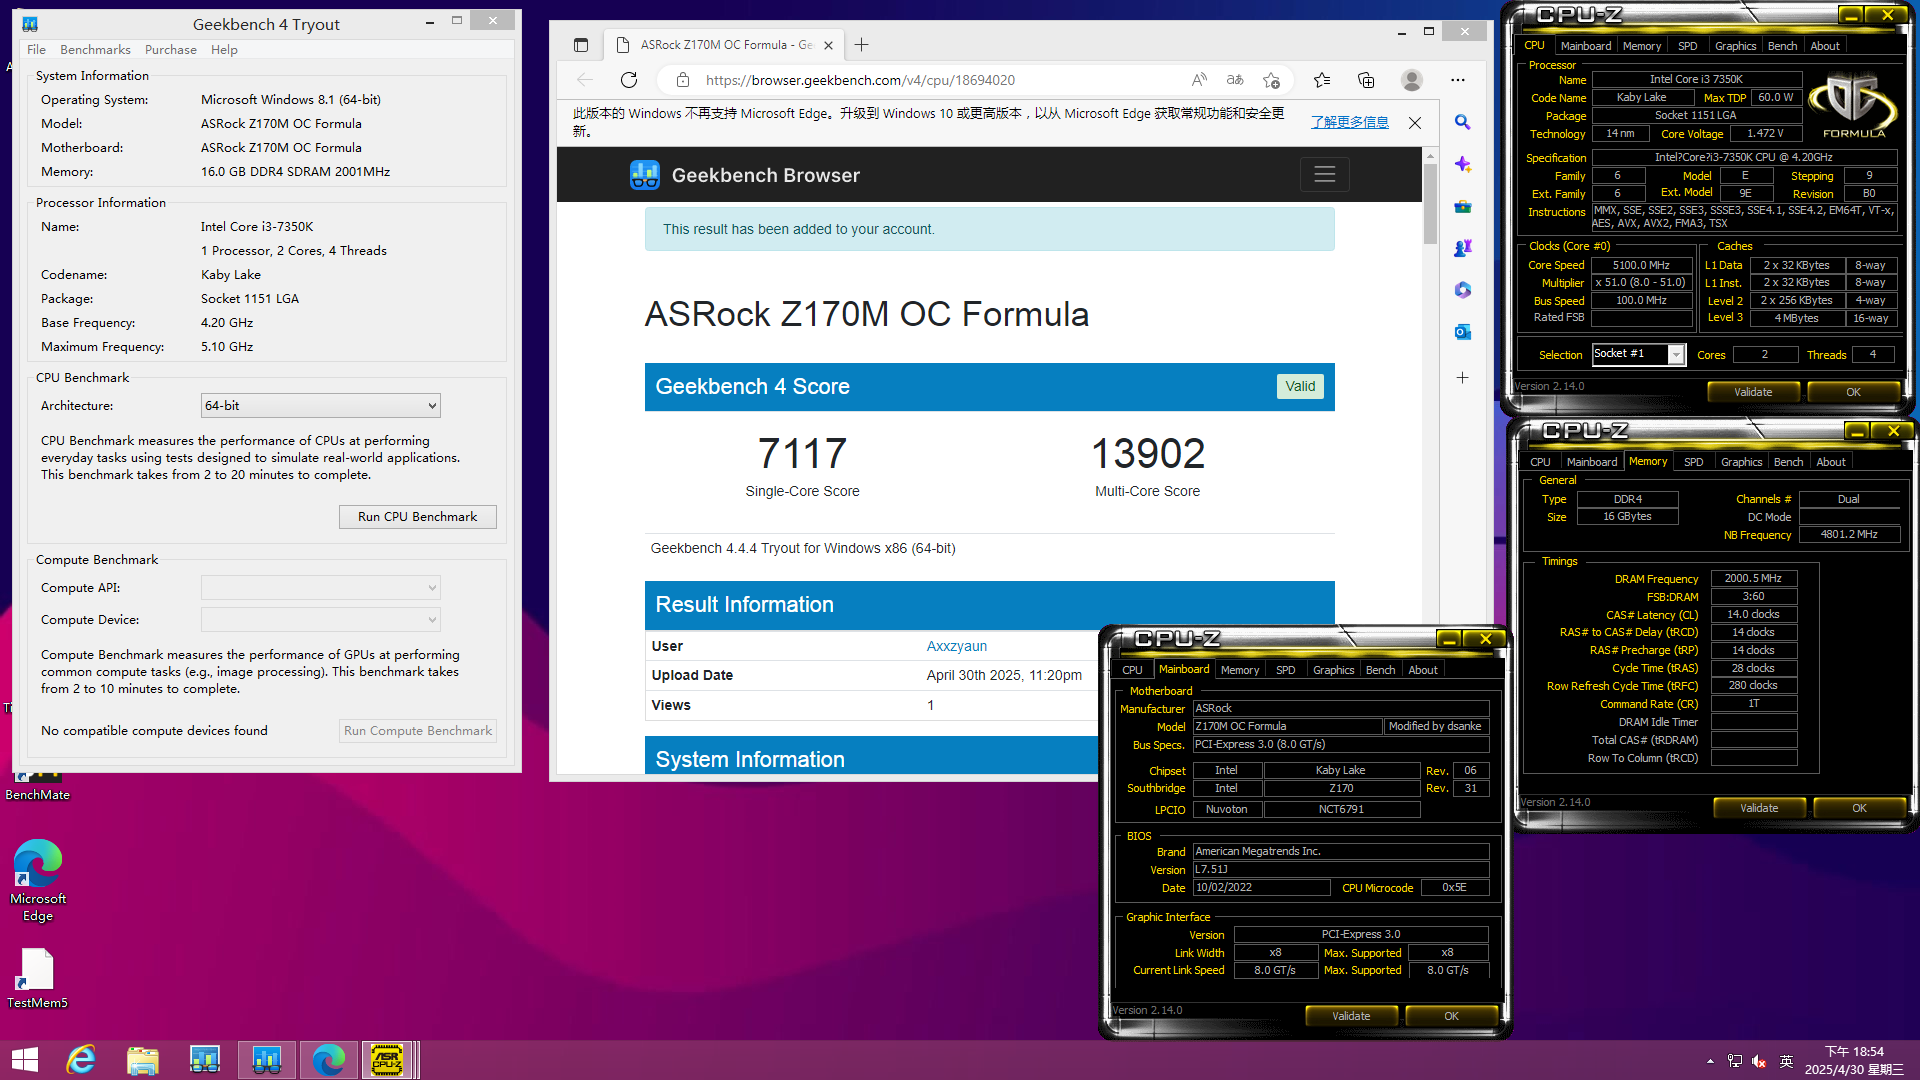The image size is (1920, 1080).
Task: Open Edge settings and more menu
Action: pos(1458,80)
